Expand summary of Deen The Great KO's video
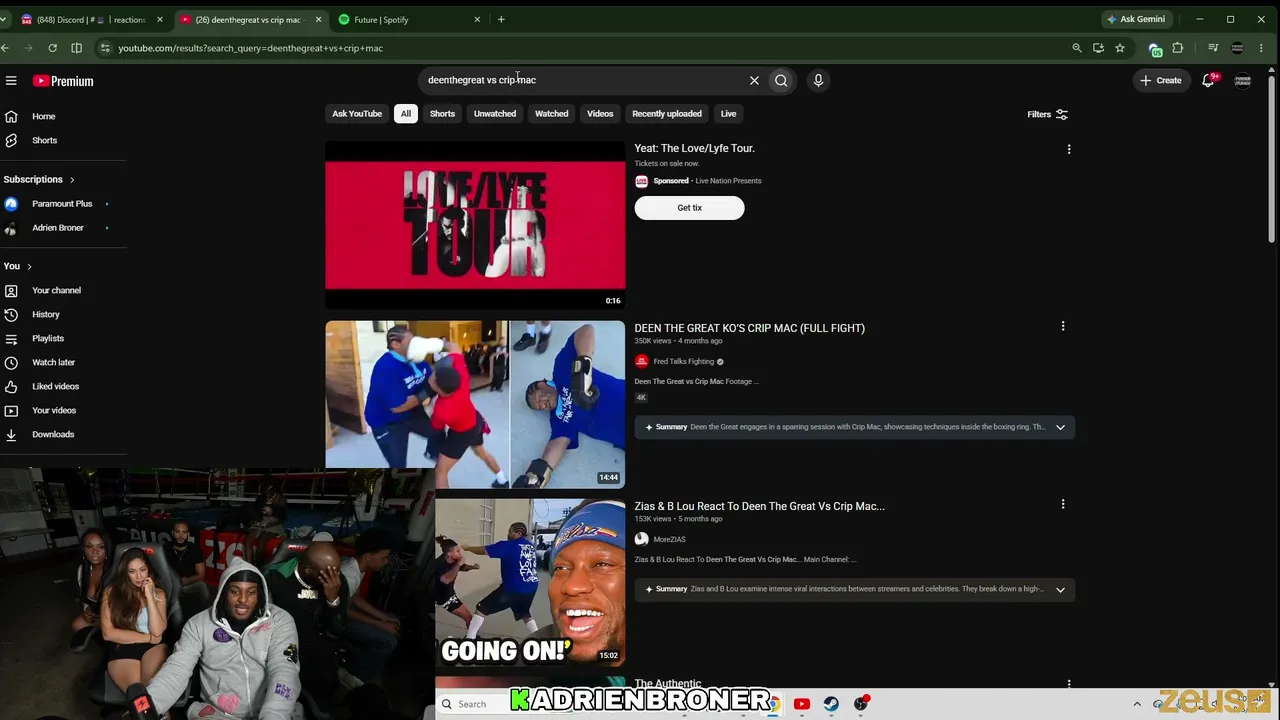This screenshot has height=720, width=1280. coord(1060,427)
